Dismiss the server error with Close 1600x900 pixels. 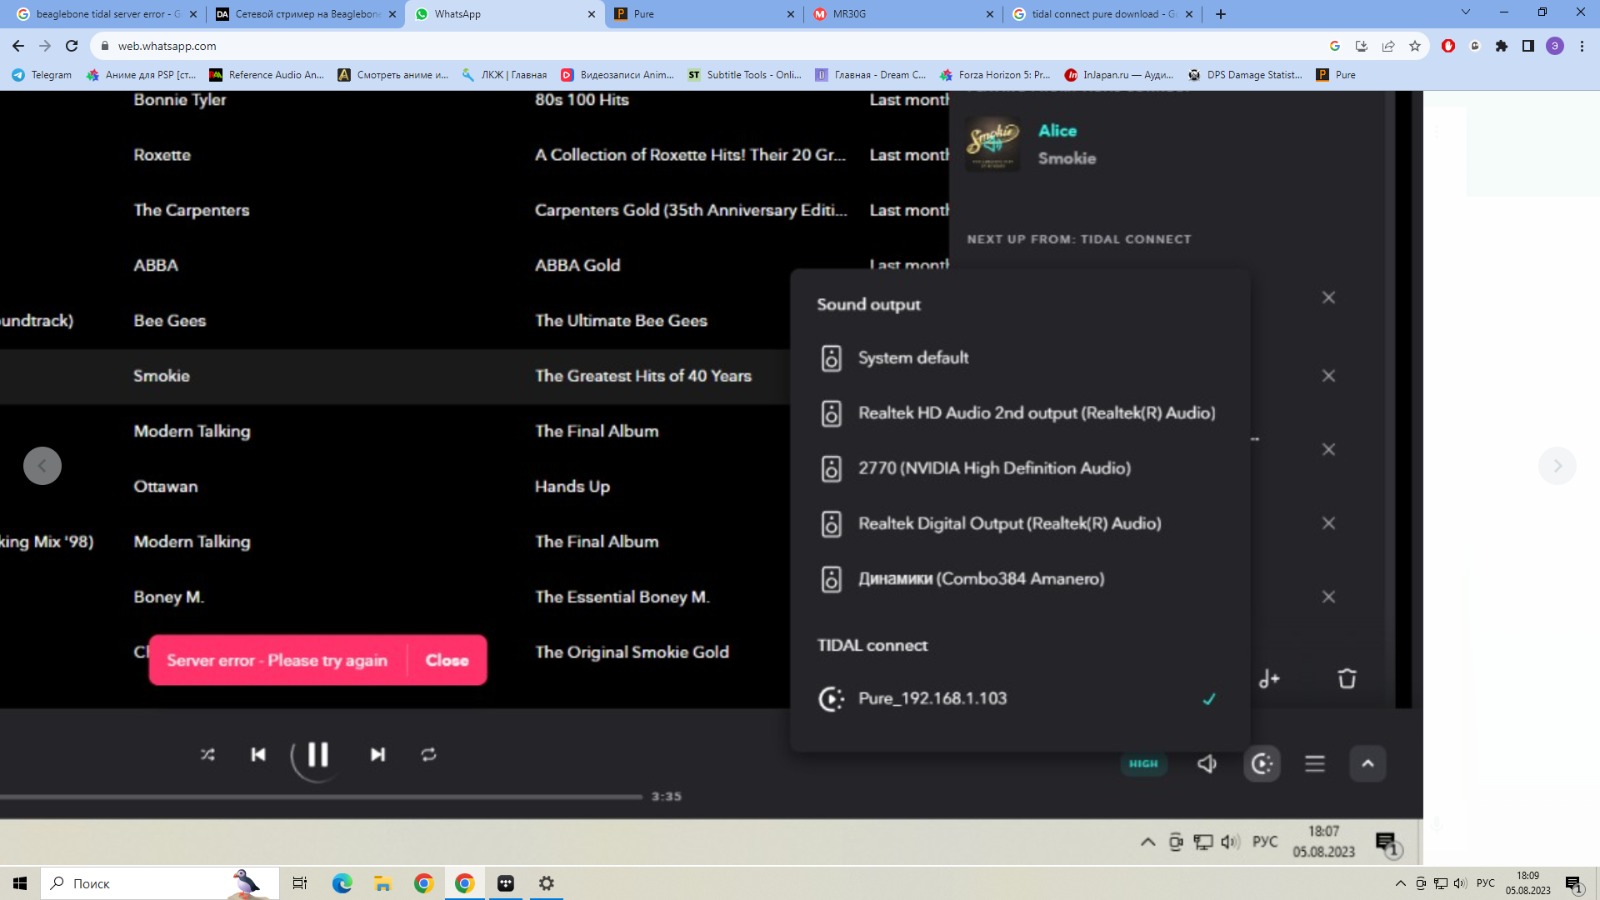tap(447, 660)
